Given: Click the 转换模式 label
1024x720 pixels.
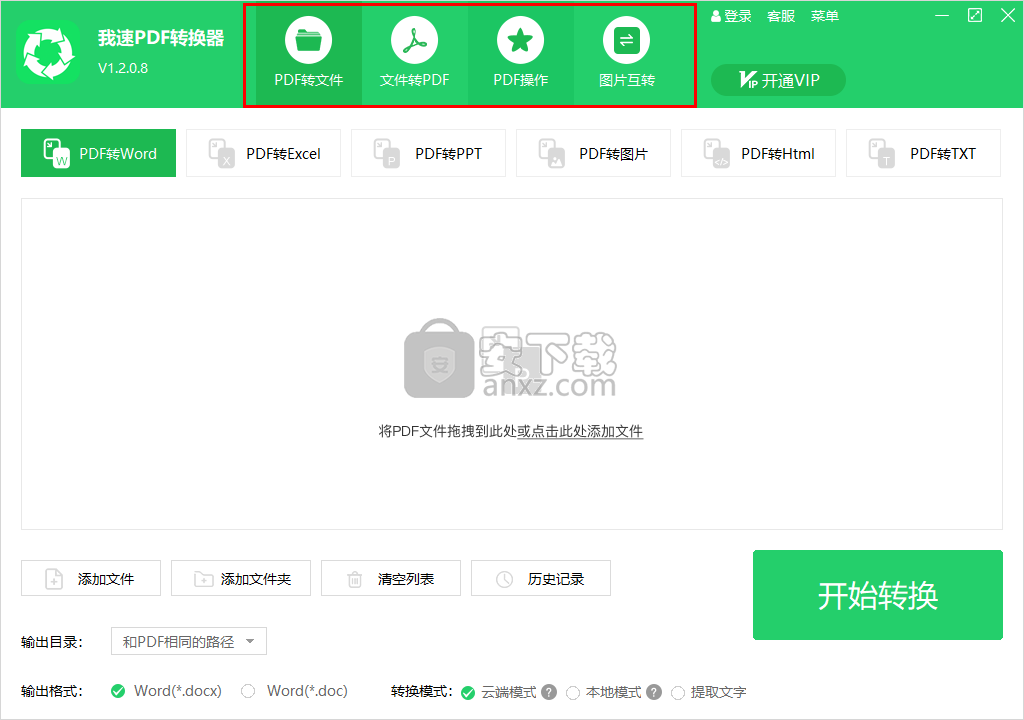Looking at the screenshot, I should [422, 691].
